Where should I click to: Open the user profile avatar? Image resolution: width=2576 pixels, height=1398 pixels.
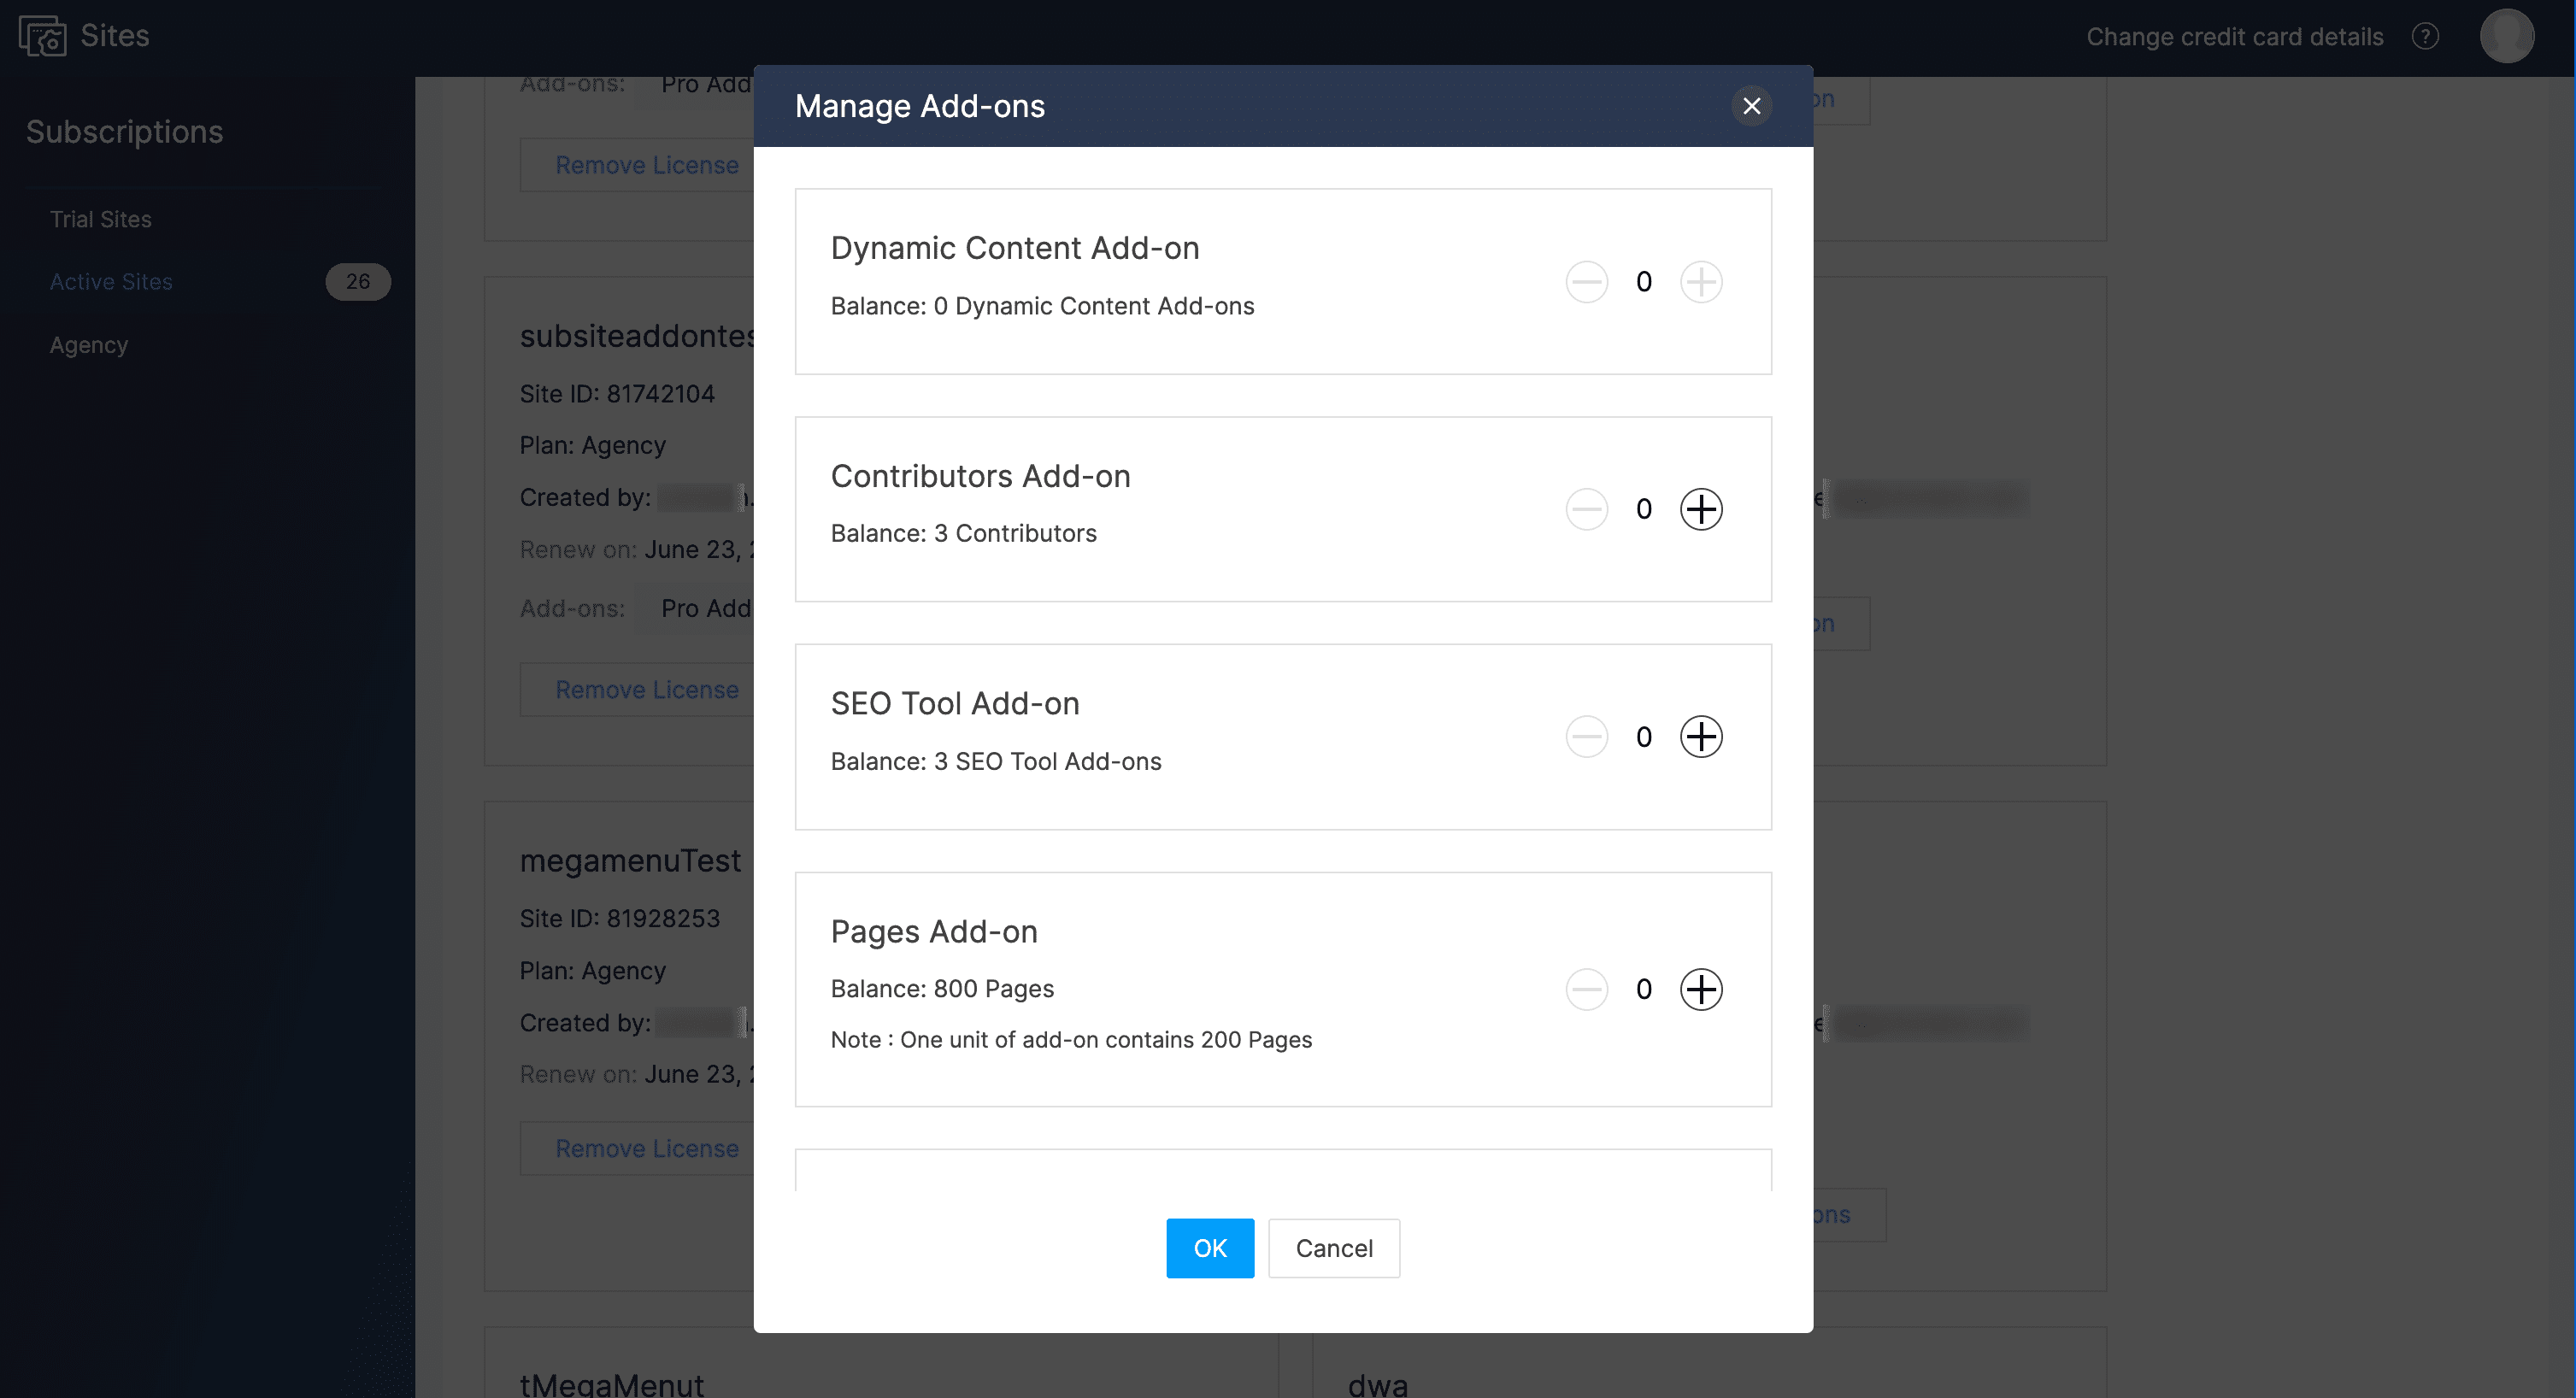(x=2505, y=37)
